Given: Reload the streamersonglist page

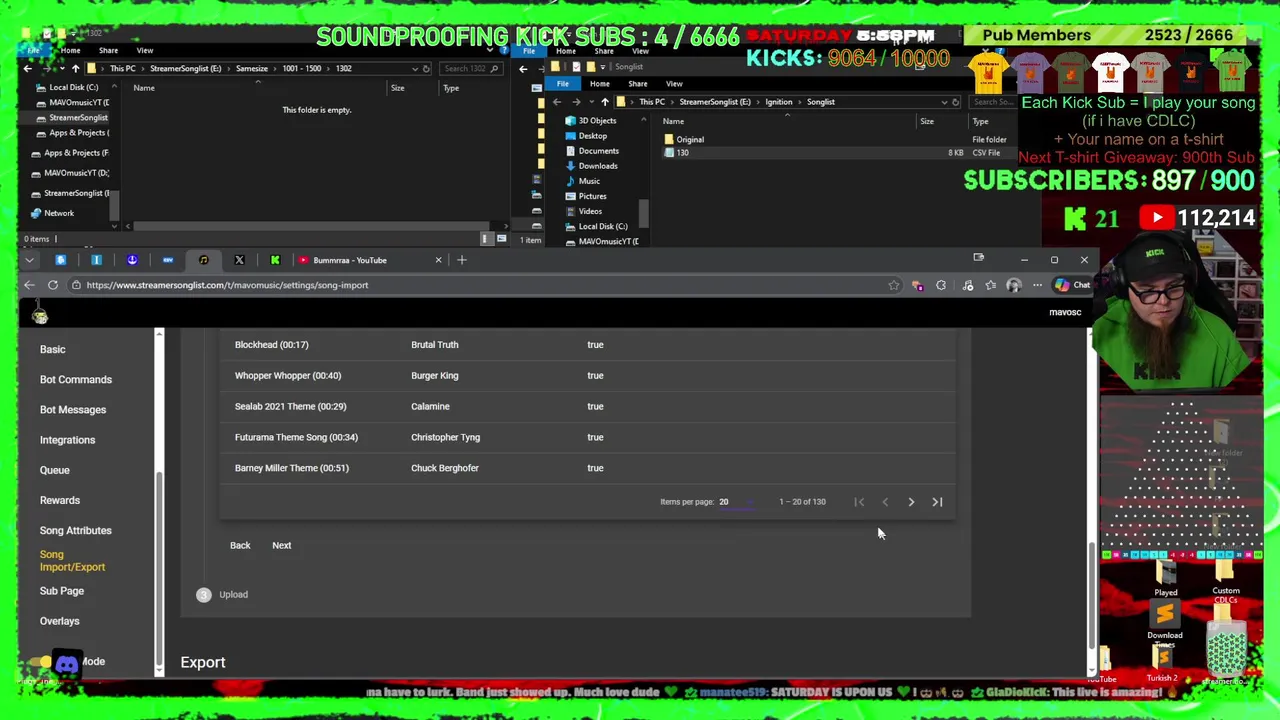Looking at the screenshot, I should pyautogui.click(x=53, y=285).
